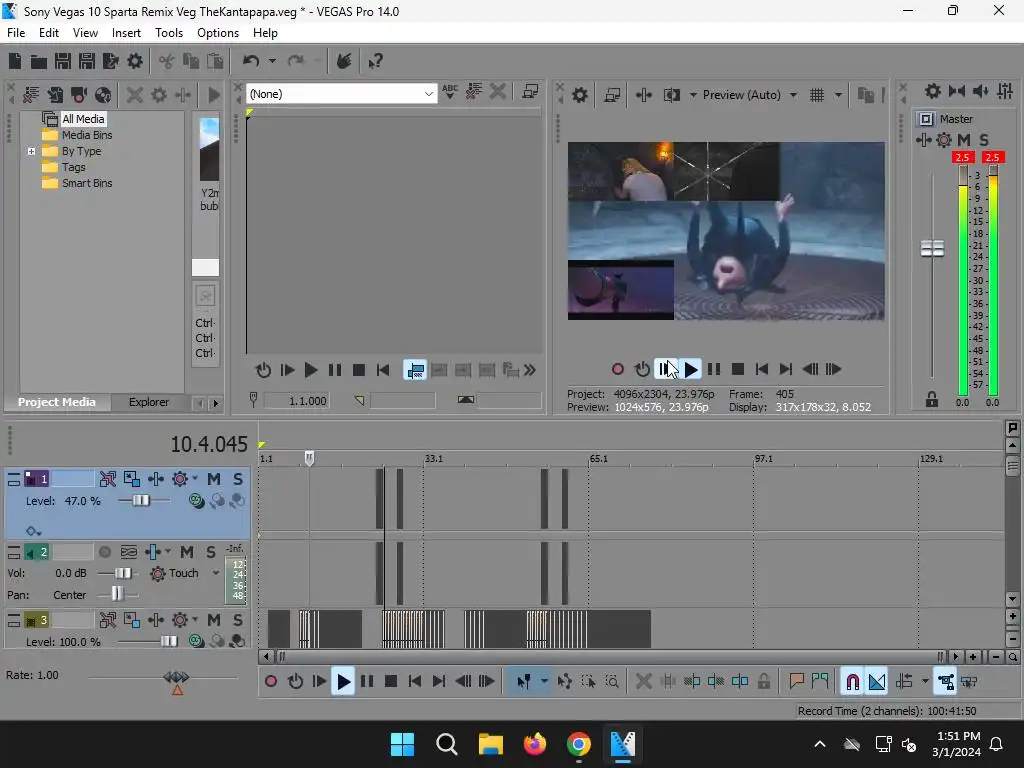Solo video Track 3
This screenshot has height=768, width=1024.
coord(238,620)
